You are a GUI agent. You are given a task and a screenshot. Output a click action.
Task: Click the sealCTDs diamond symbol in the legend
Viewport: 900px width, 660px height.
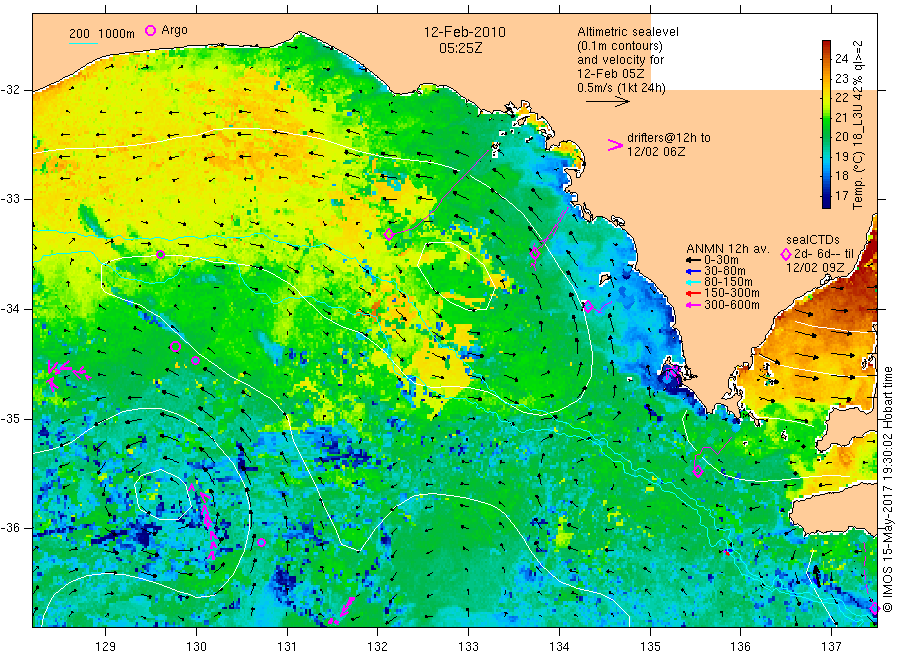(786, 254)
